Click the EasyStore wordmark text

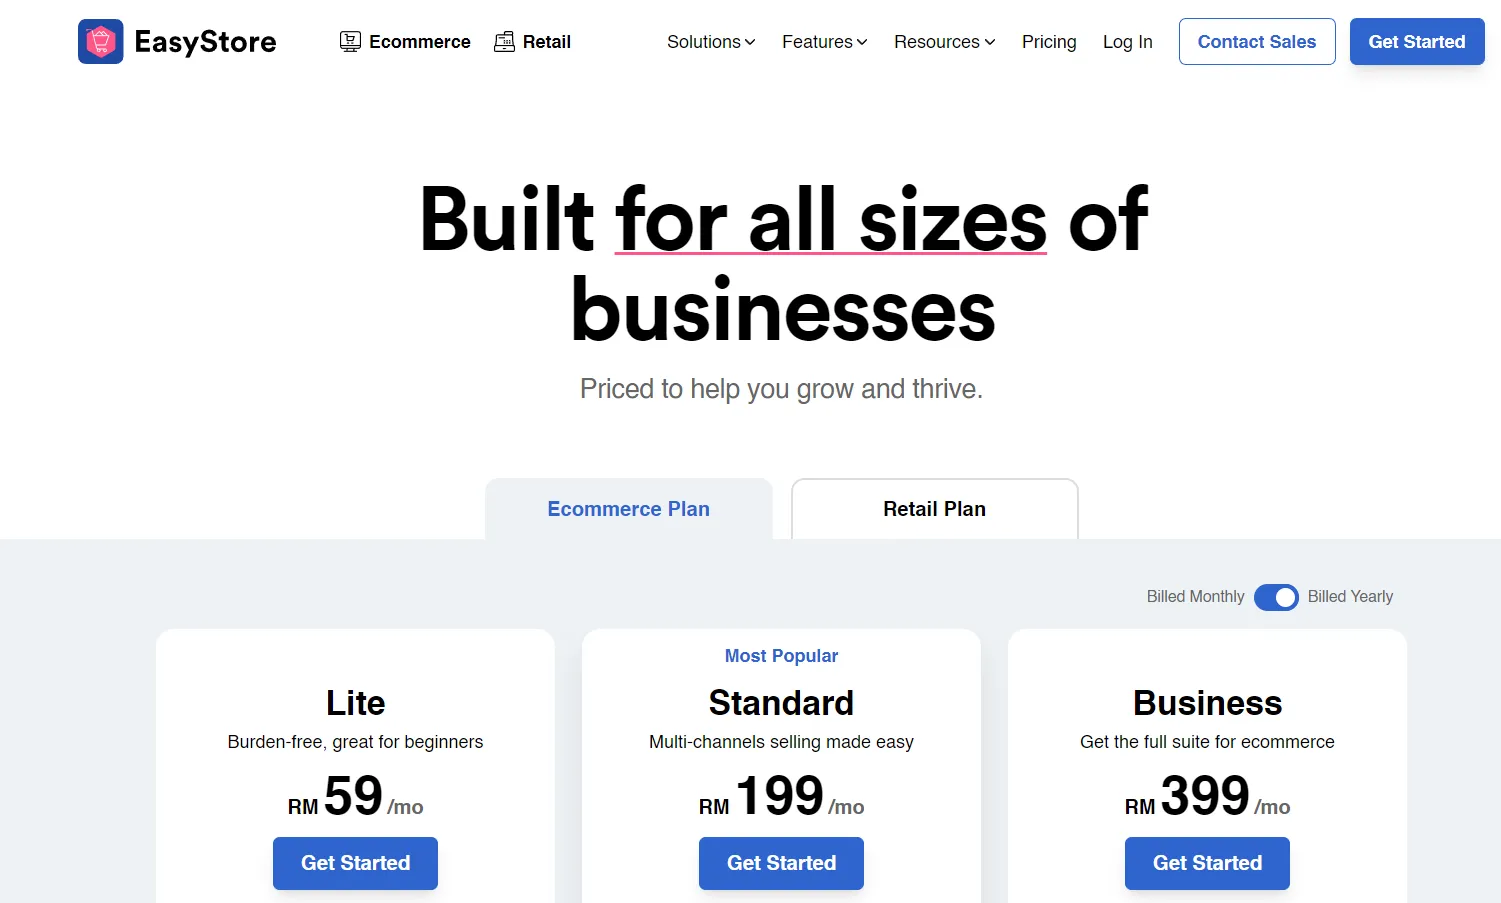coord(205,42)
